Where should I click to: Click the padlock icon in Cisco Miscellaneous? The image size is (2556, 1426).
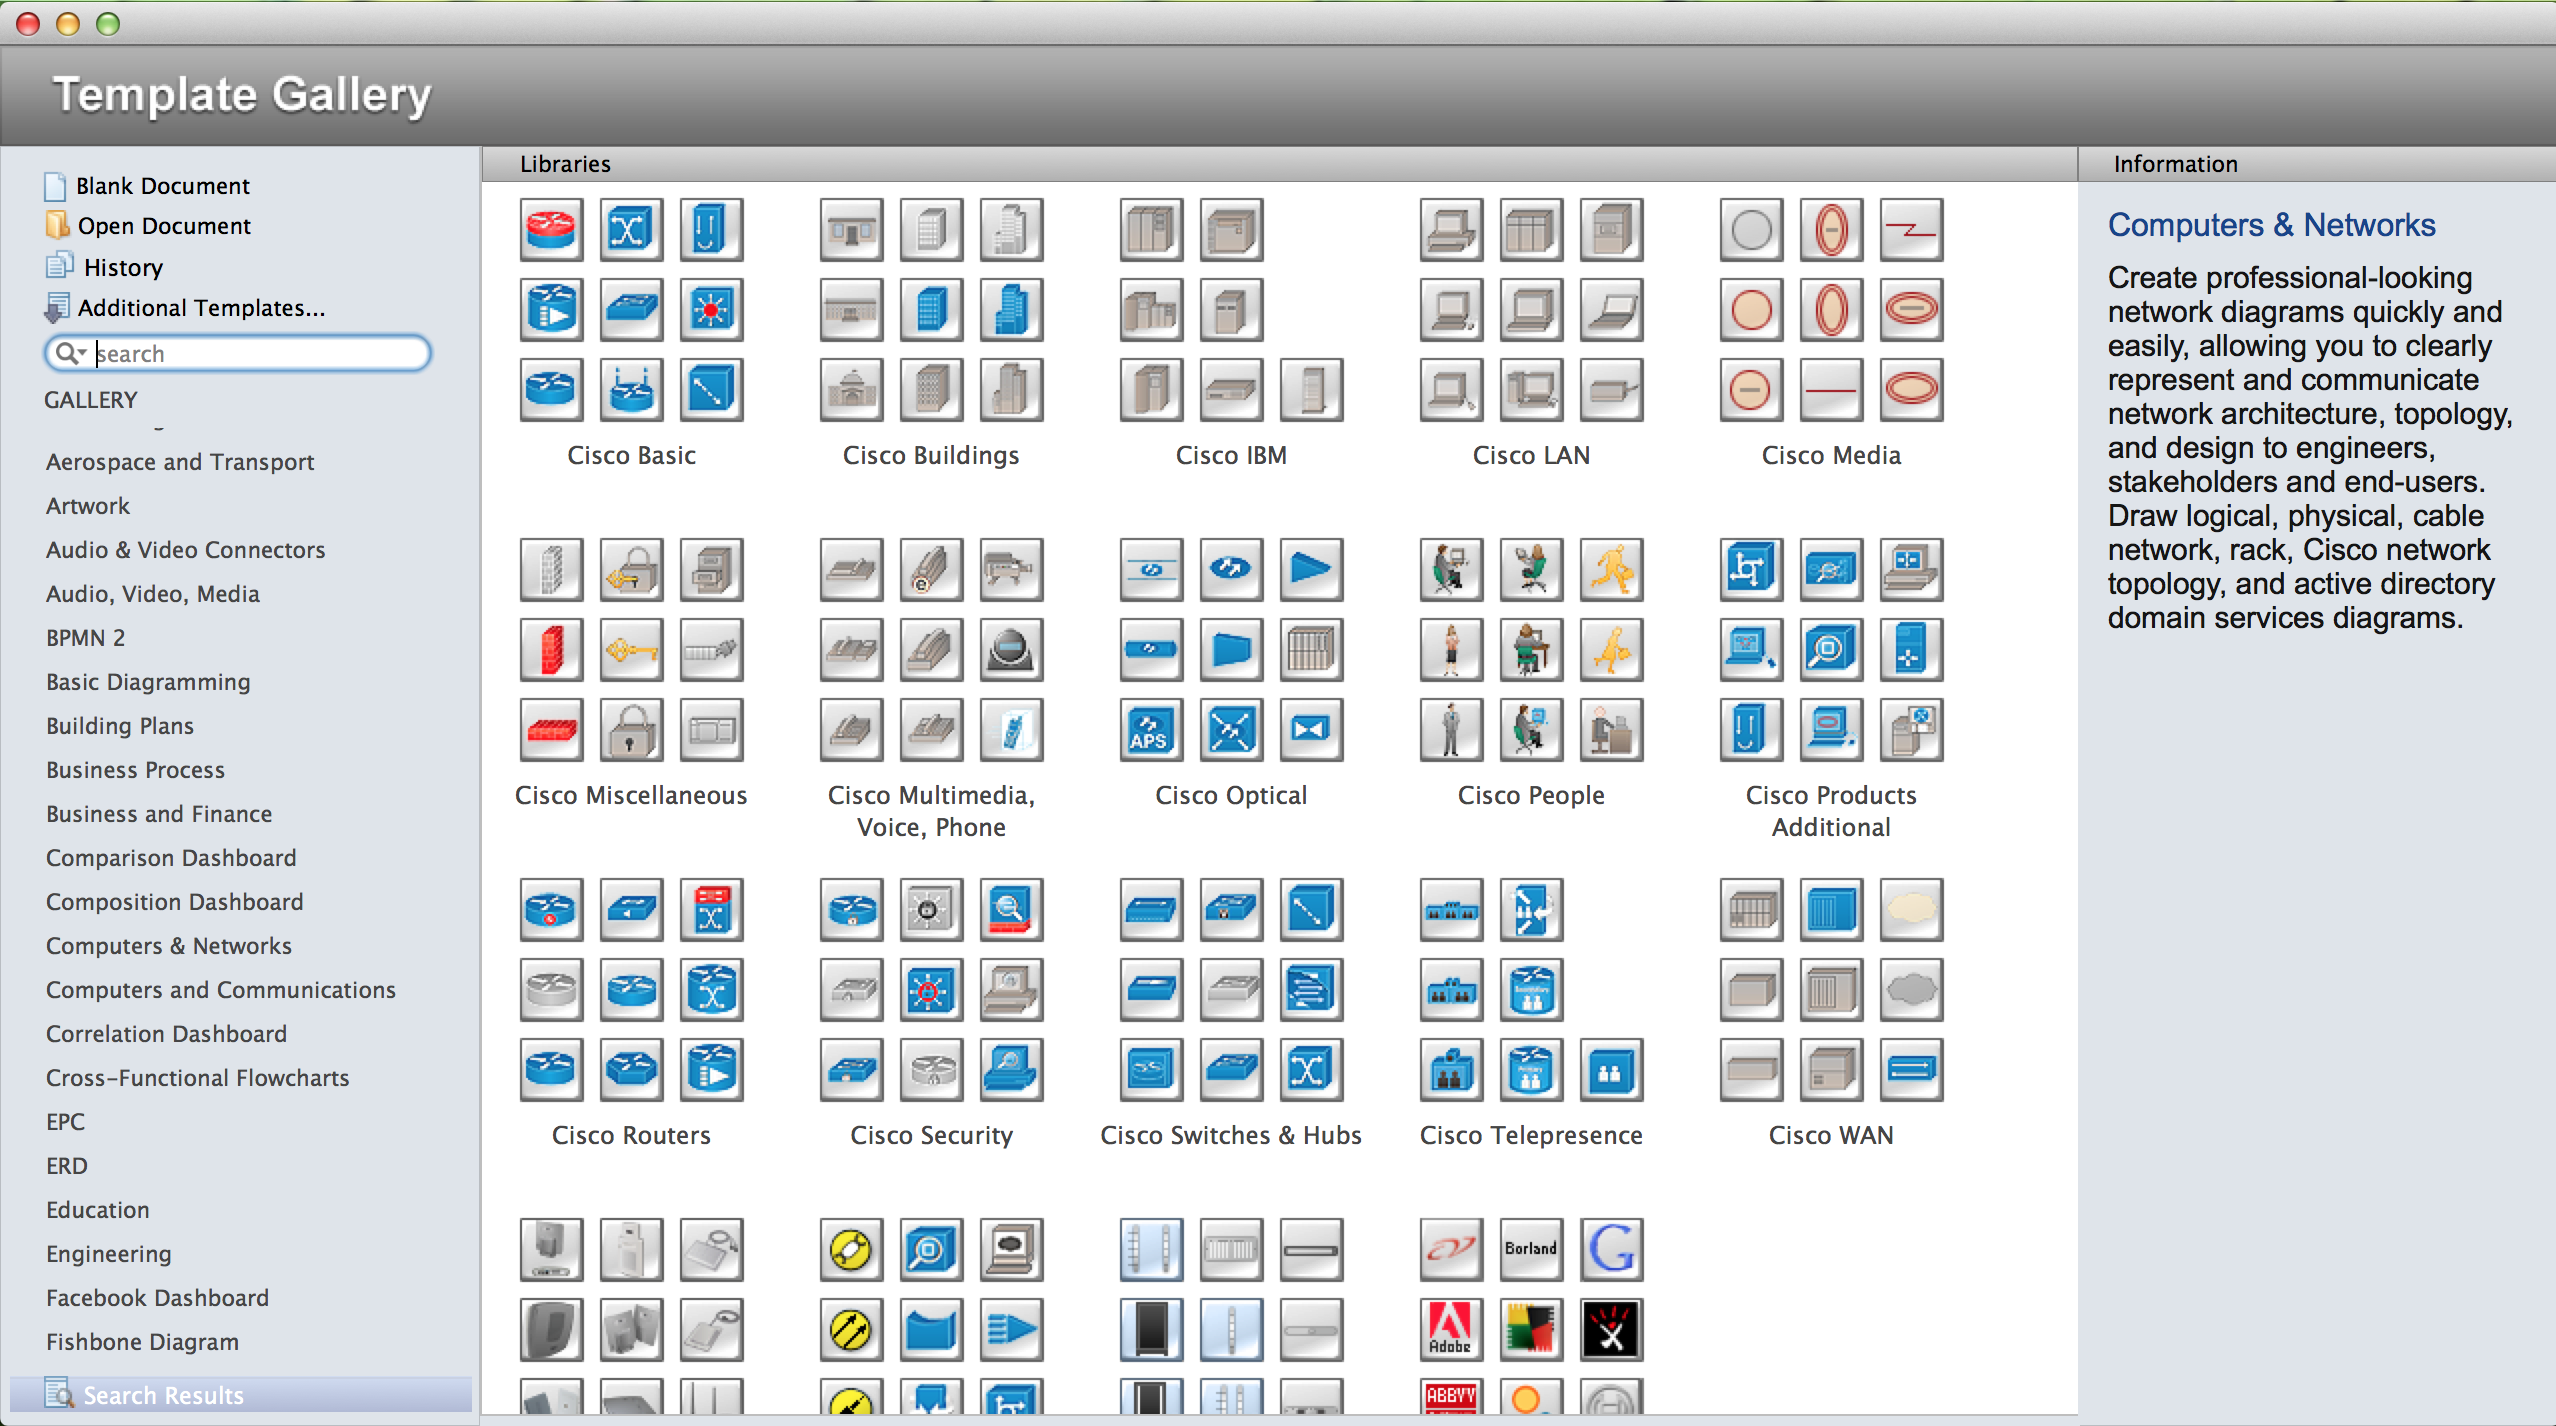pos(631,730)
